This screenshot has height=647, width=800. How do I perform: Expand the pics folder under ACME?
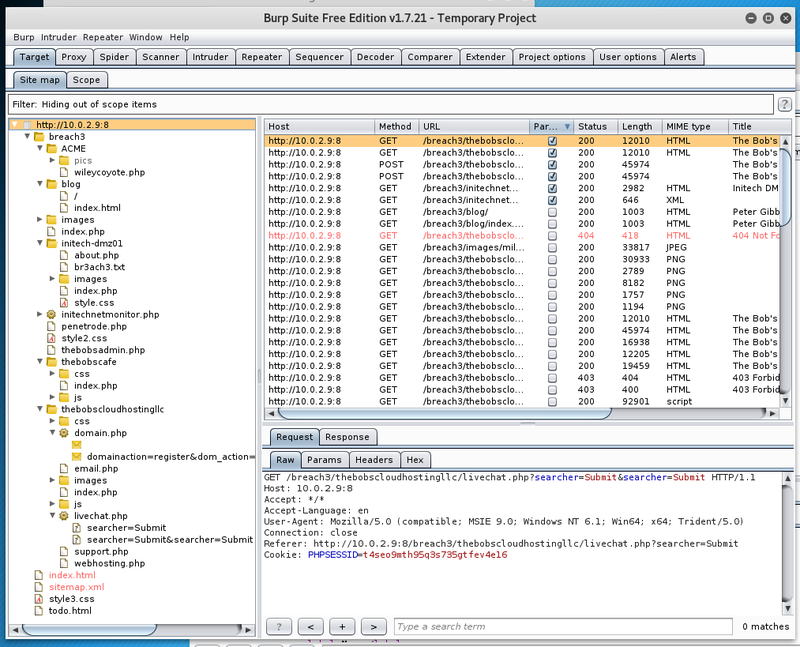[x=51, y=160]
